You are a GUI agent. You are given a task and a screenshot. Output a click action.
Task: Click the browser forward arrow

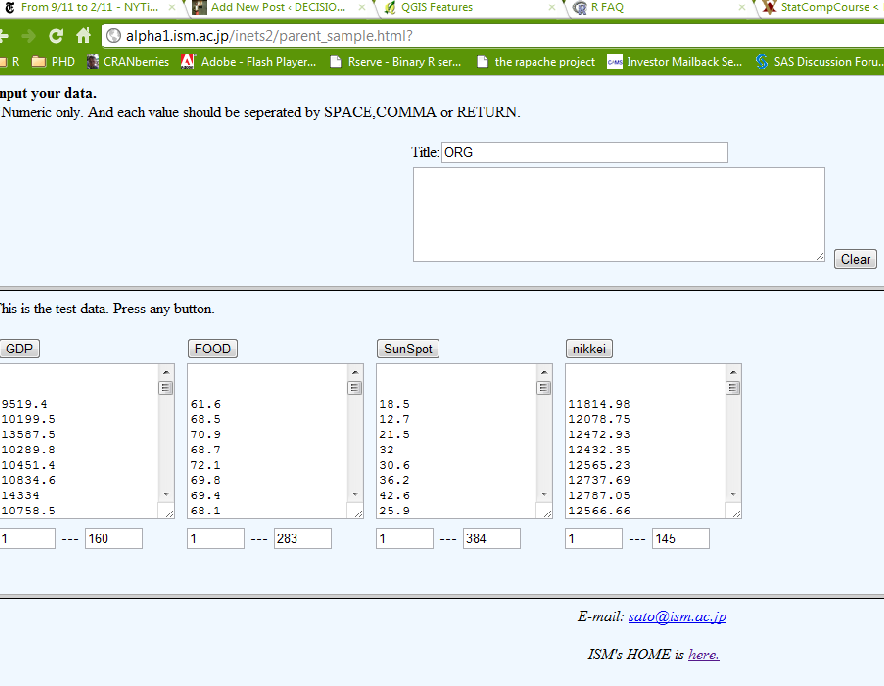tap(28, 36)
